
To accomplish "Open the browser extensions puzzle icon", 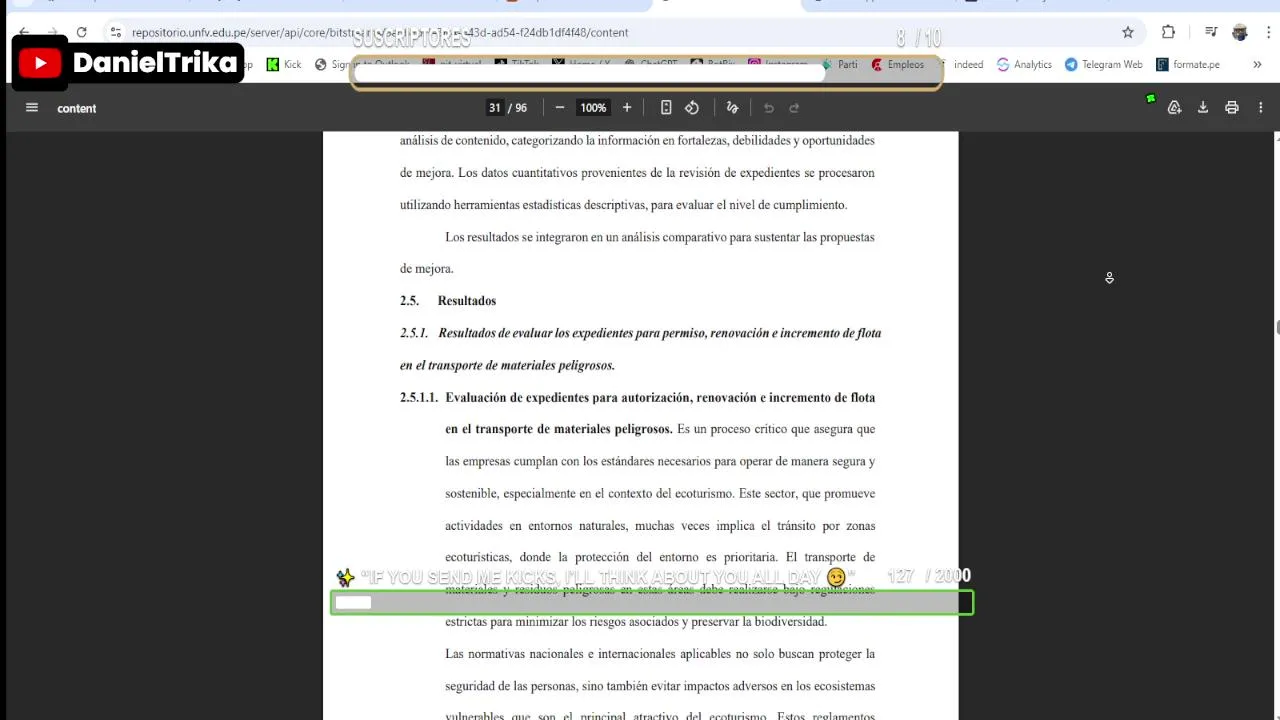I will click(x=1168, y=32).
